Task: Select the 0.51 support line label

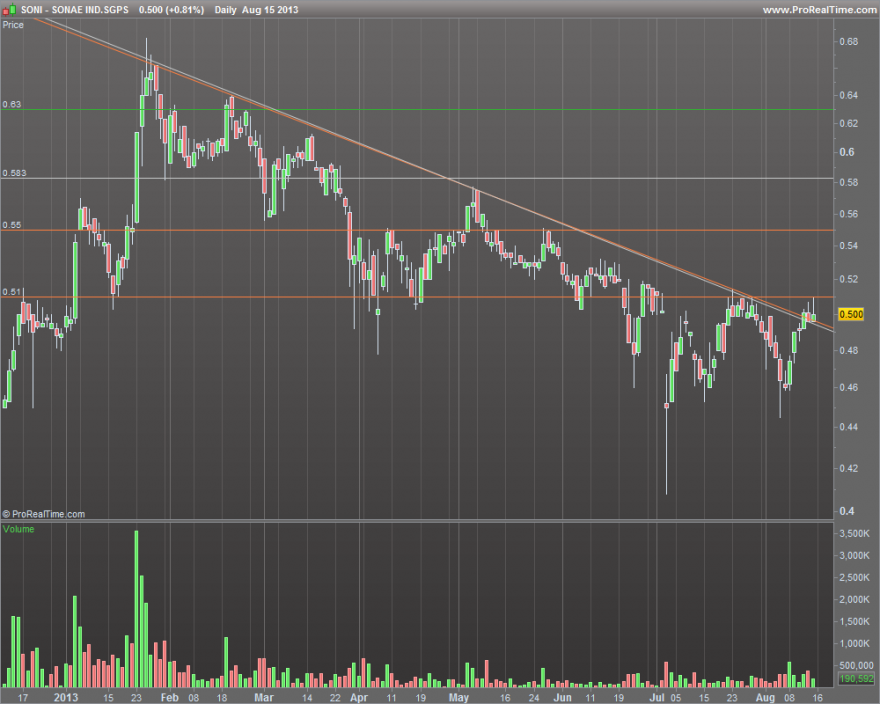Action: pos(11,292)
